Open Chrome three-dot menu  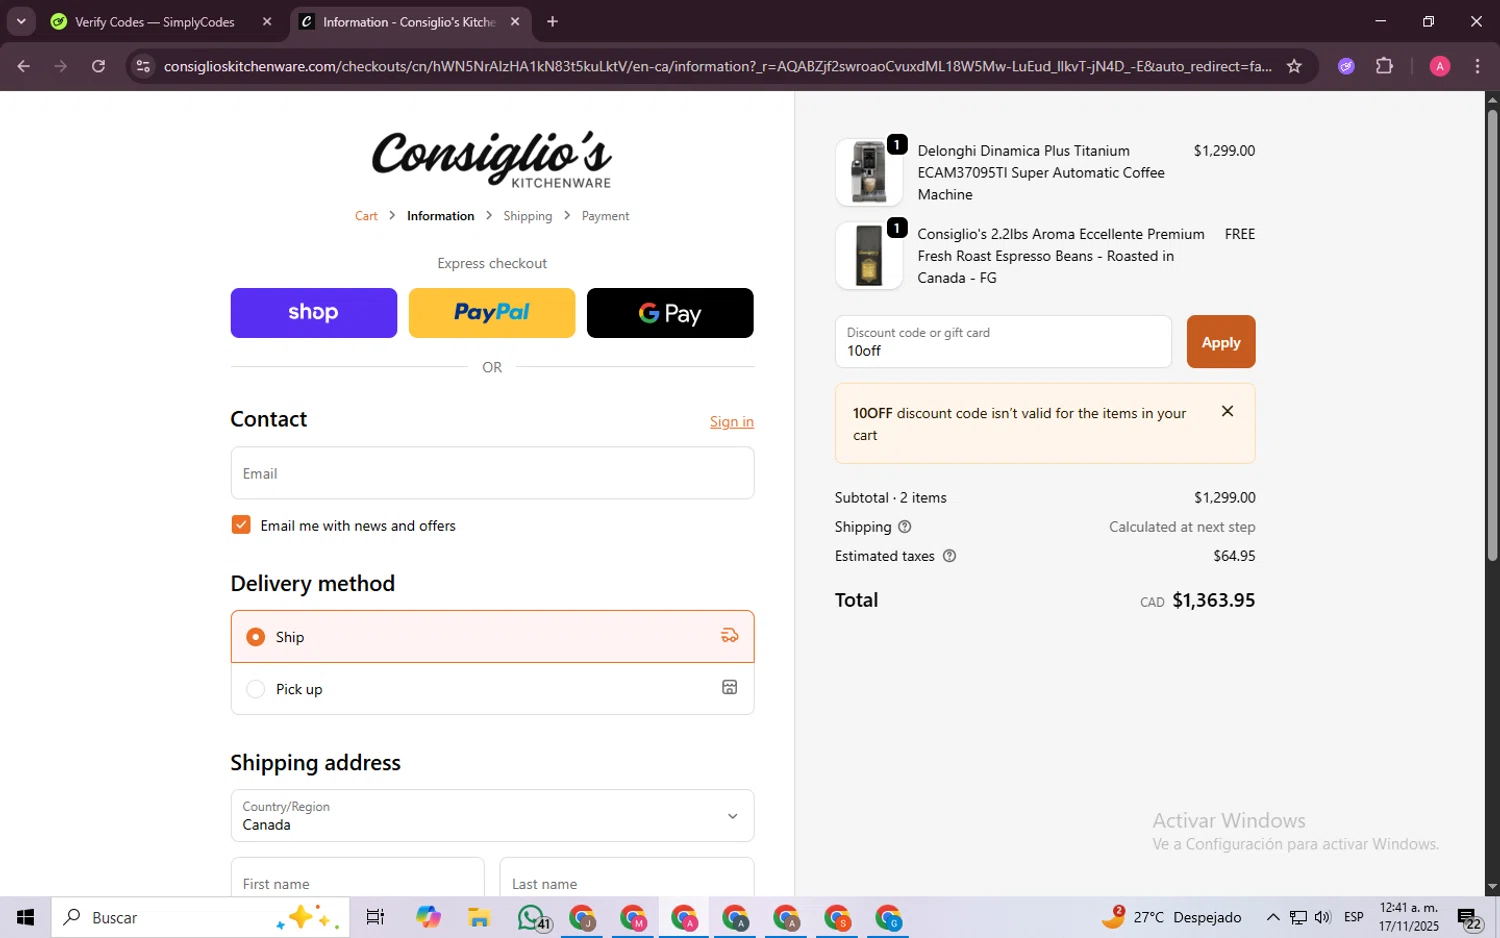click(x=1477, y=66)
